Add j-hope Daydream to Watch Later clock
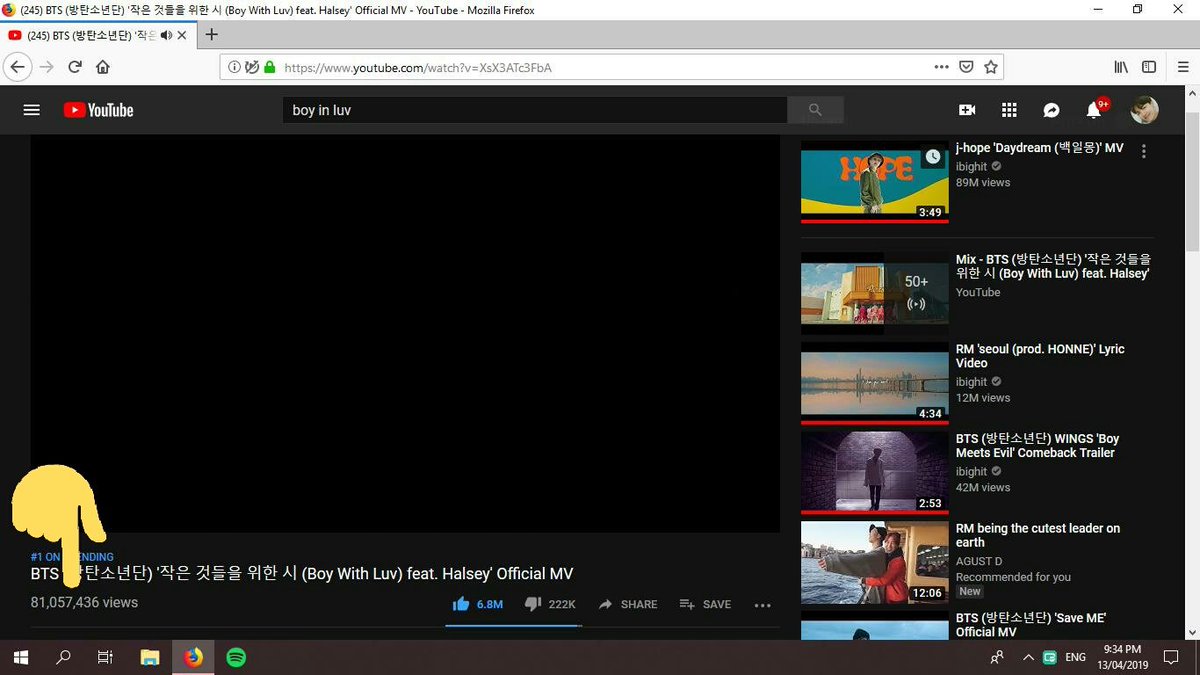Image resolution: width=1200 pixels, height=675 pixels. [933, 157]
